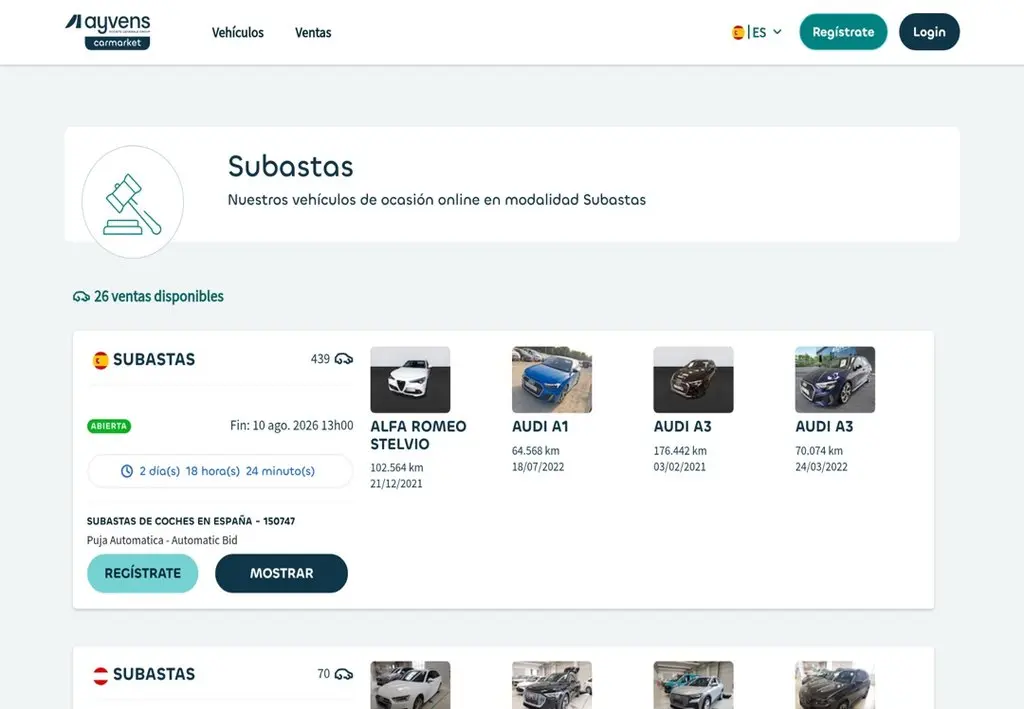
Task: Click the AUDI A3 title dated 24/03/2022
Action: (824, 426)
